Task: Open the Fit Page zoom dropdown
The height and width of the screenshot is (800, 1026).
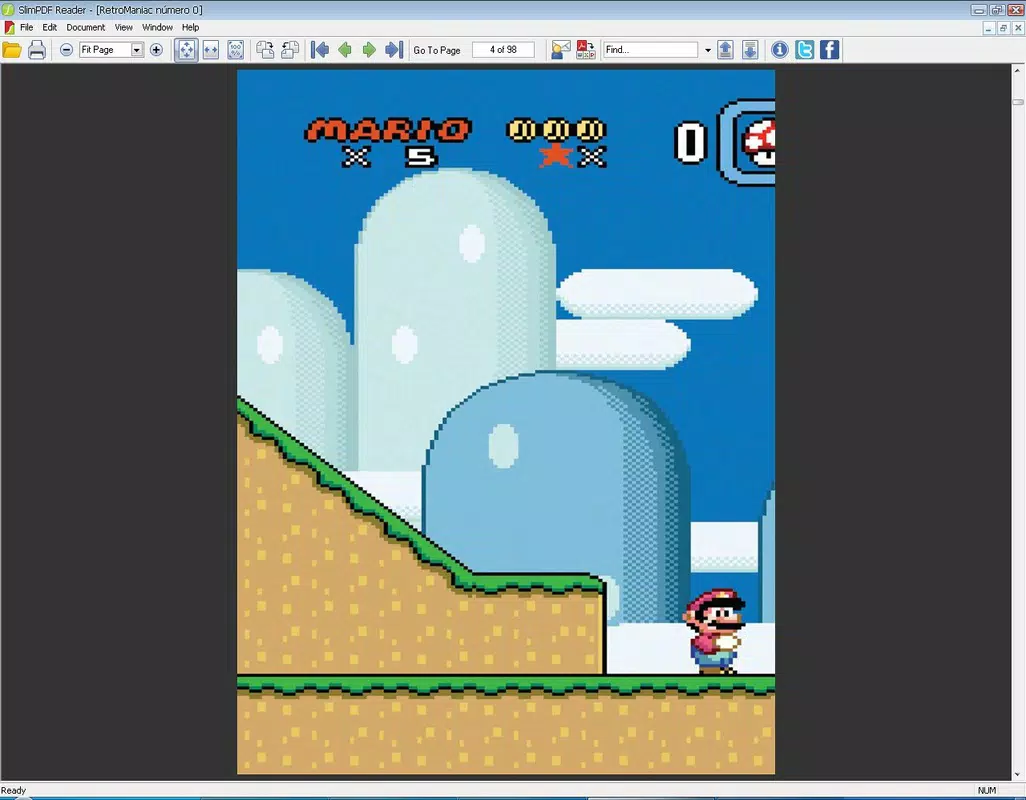Action: (137, 50)
